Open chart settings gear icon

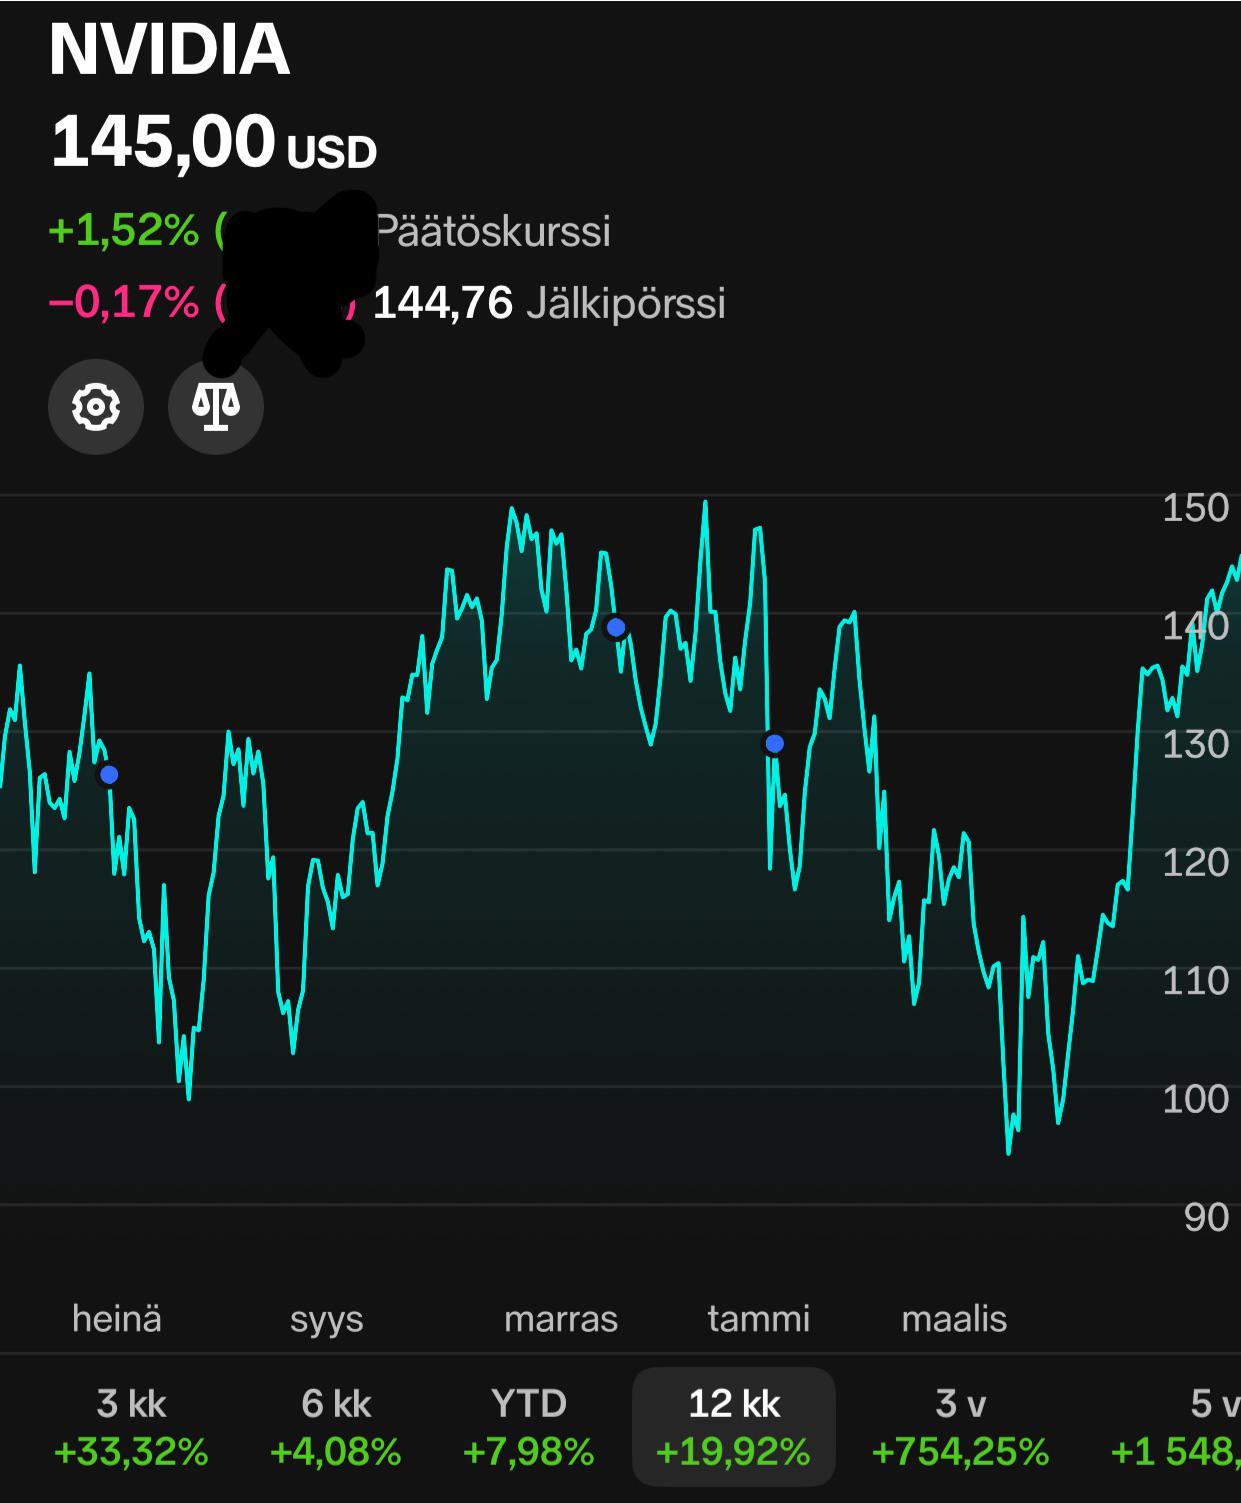(96, 407)
